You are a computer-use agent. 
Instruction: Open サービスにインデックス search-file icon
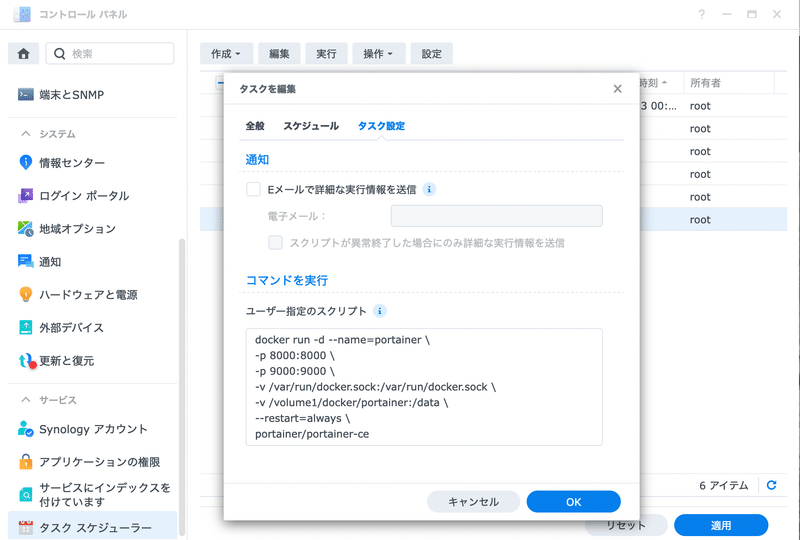point(26,494)
